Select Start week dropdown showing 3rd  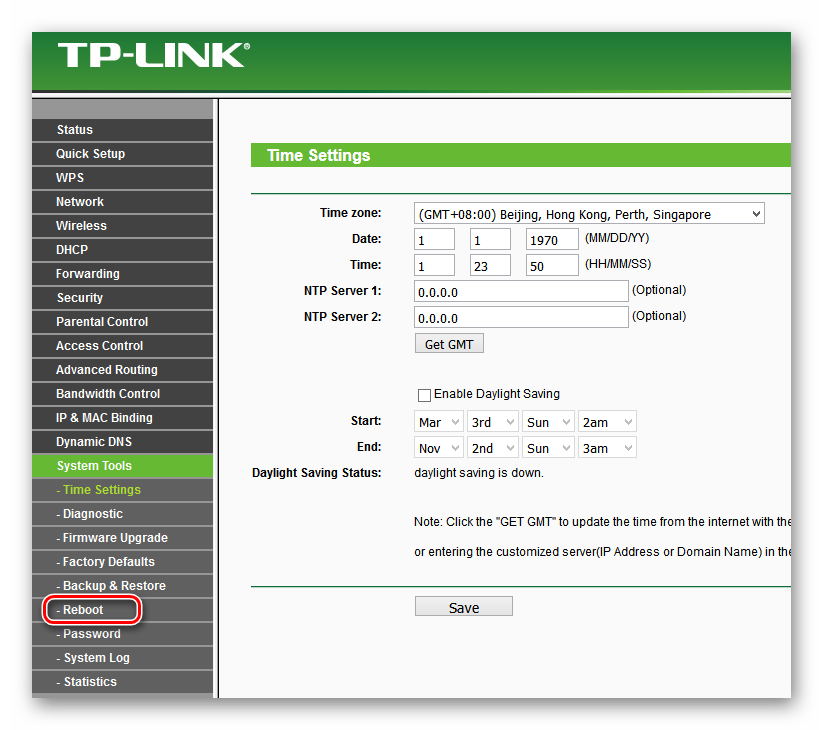494,422
